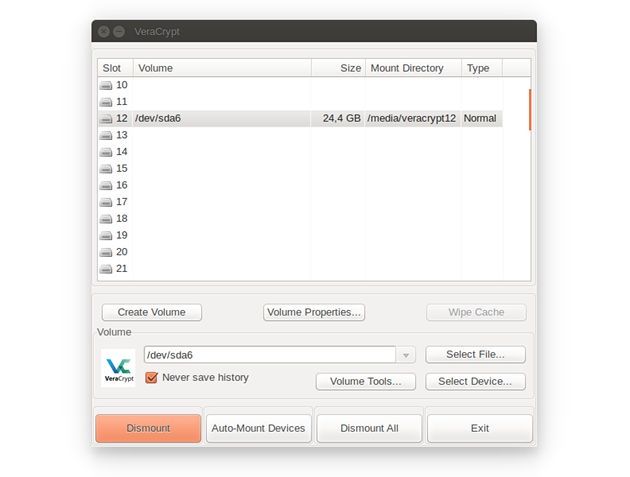
Task: Select the drive icon for slot 16
Action: click(x=106, y=185)
